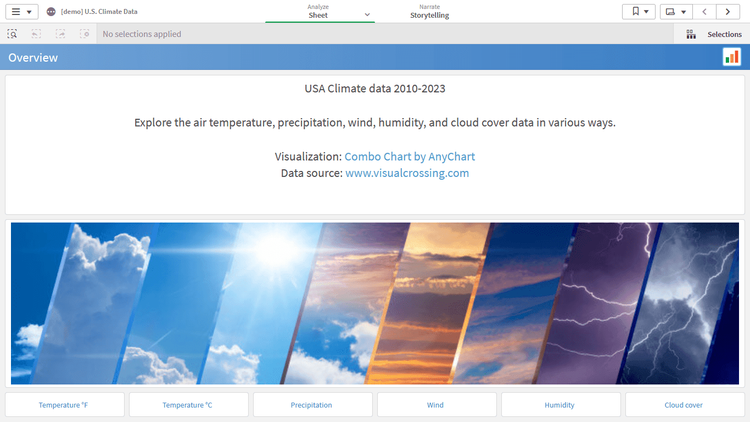This screenshot has height=422, width=750.
Task: Click the weather sky banner image
Action: pyautogui.click(x=375, y=303)
